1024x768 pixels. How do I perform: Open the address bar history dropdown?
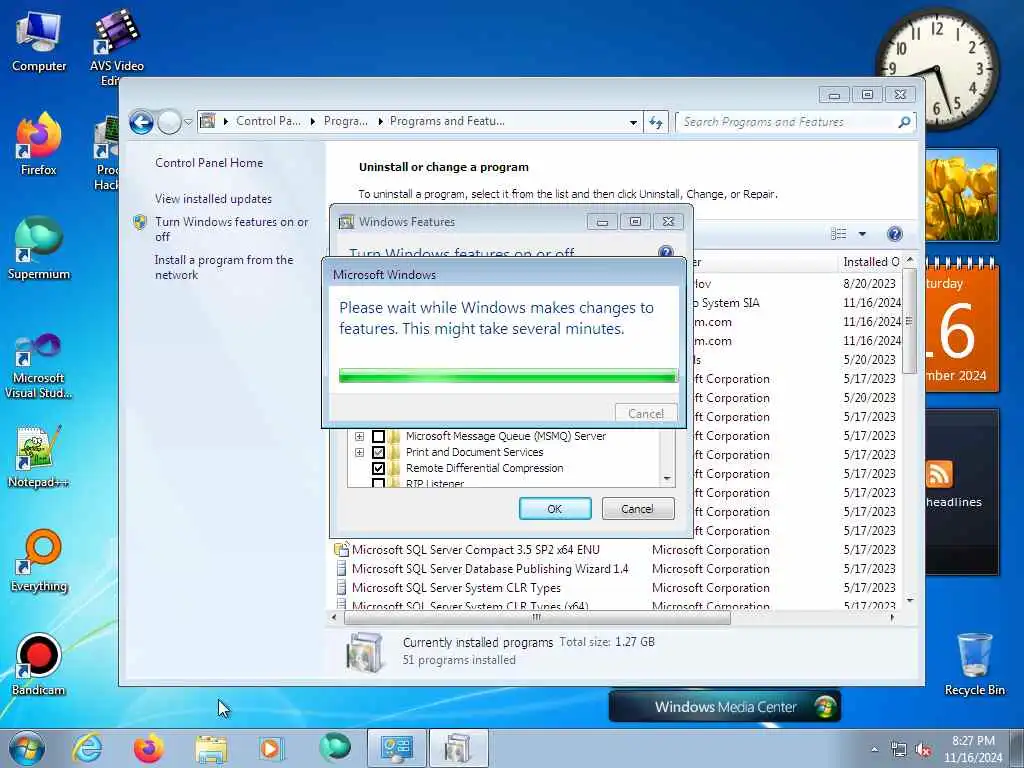(x=633, y=122)
